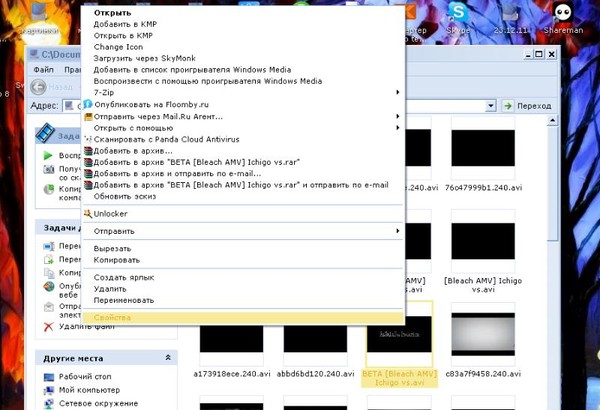600x410 pixels.
Task: Click the Назад back arrow button
Action: [x=38, y=87]
